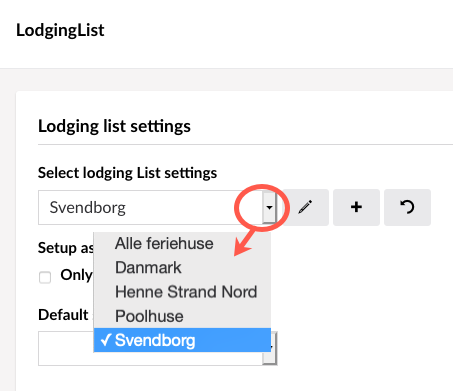The image size is (455, 391).
Task: Click the Select lodging List settings label
Action: pos(127,173)
